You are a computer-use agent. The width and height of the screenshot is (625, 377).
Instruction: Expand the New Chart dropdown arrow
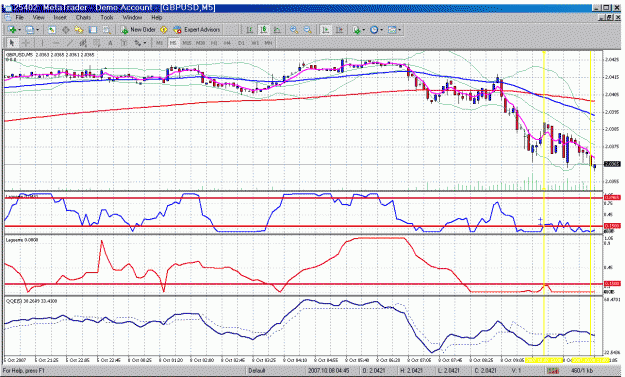coord(19,29)
